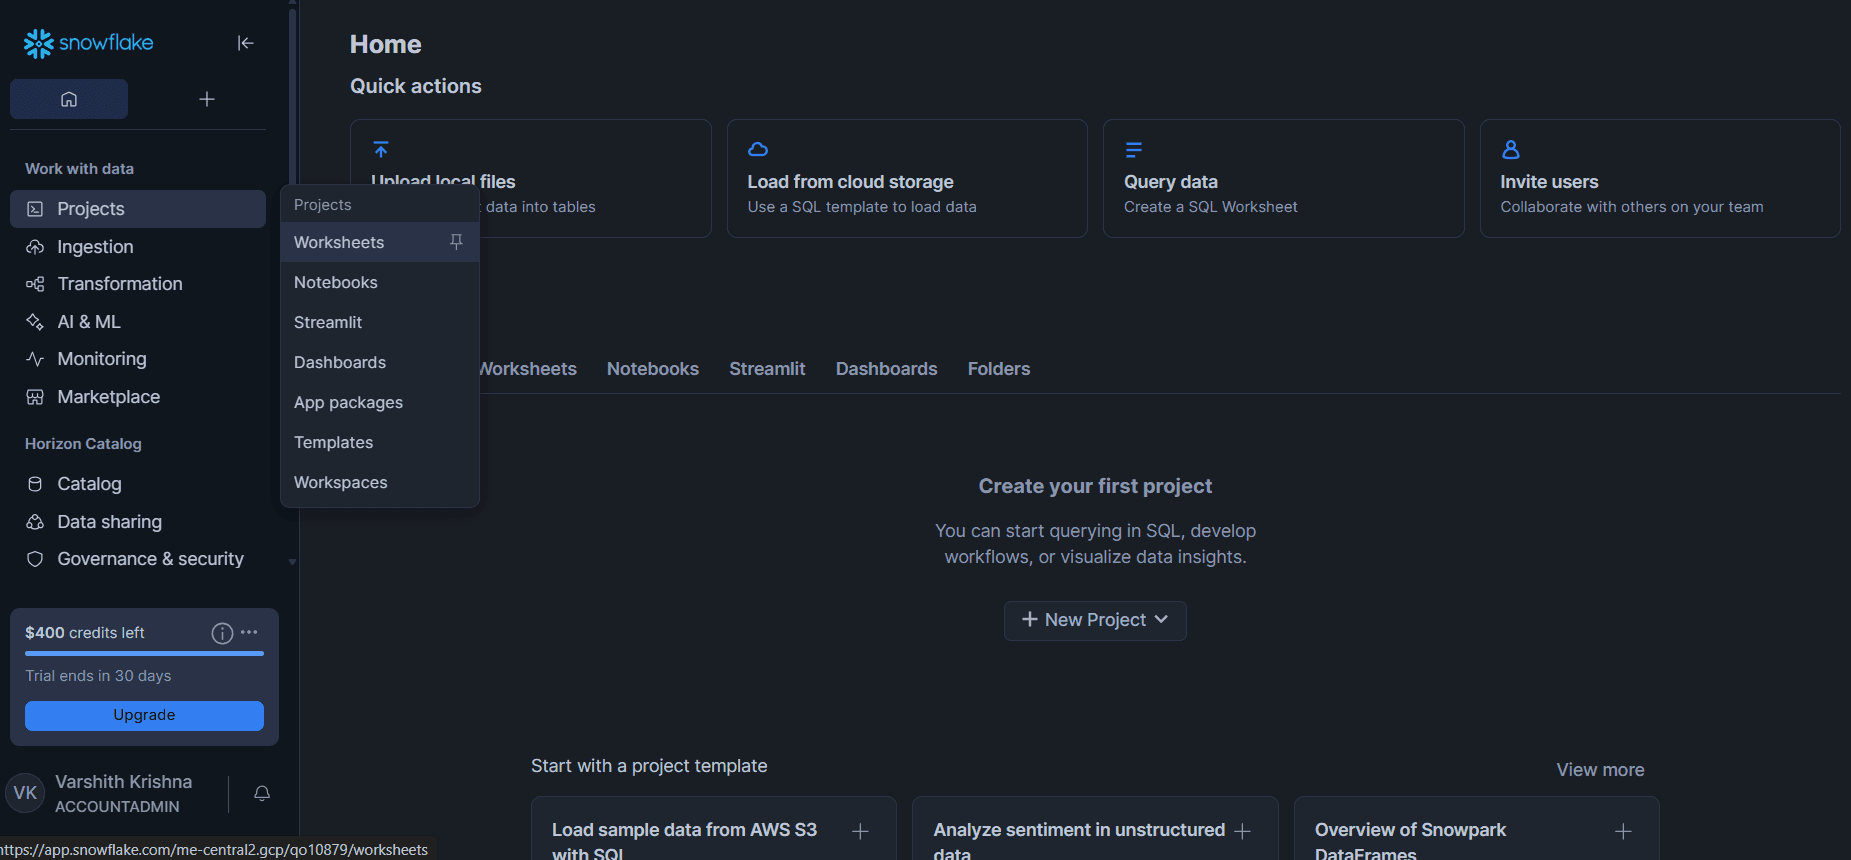The width and height of the screenshot is (1851, 860).
Task: Open Governance & security in sidebar
Action: (138, 559)
